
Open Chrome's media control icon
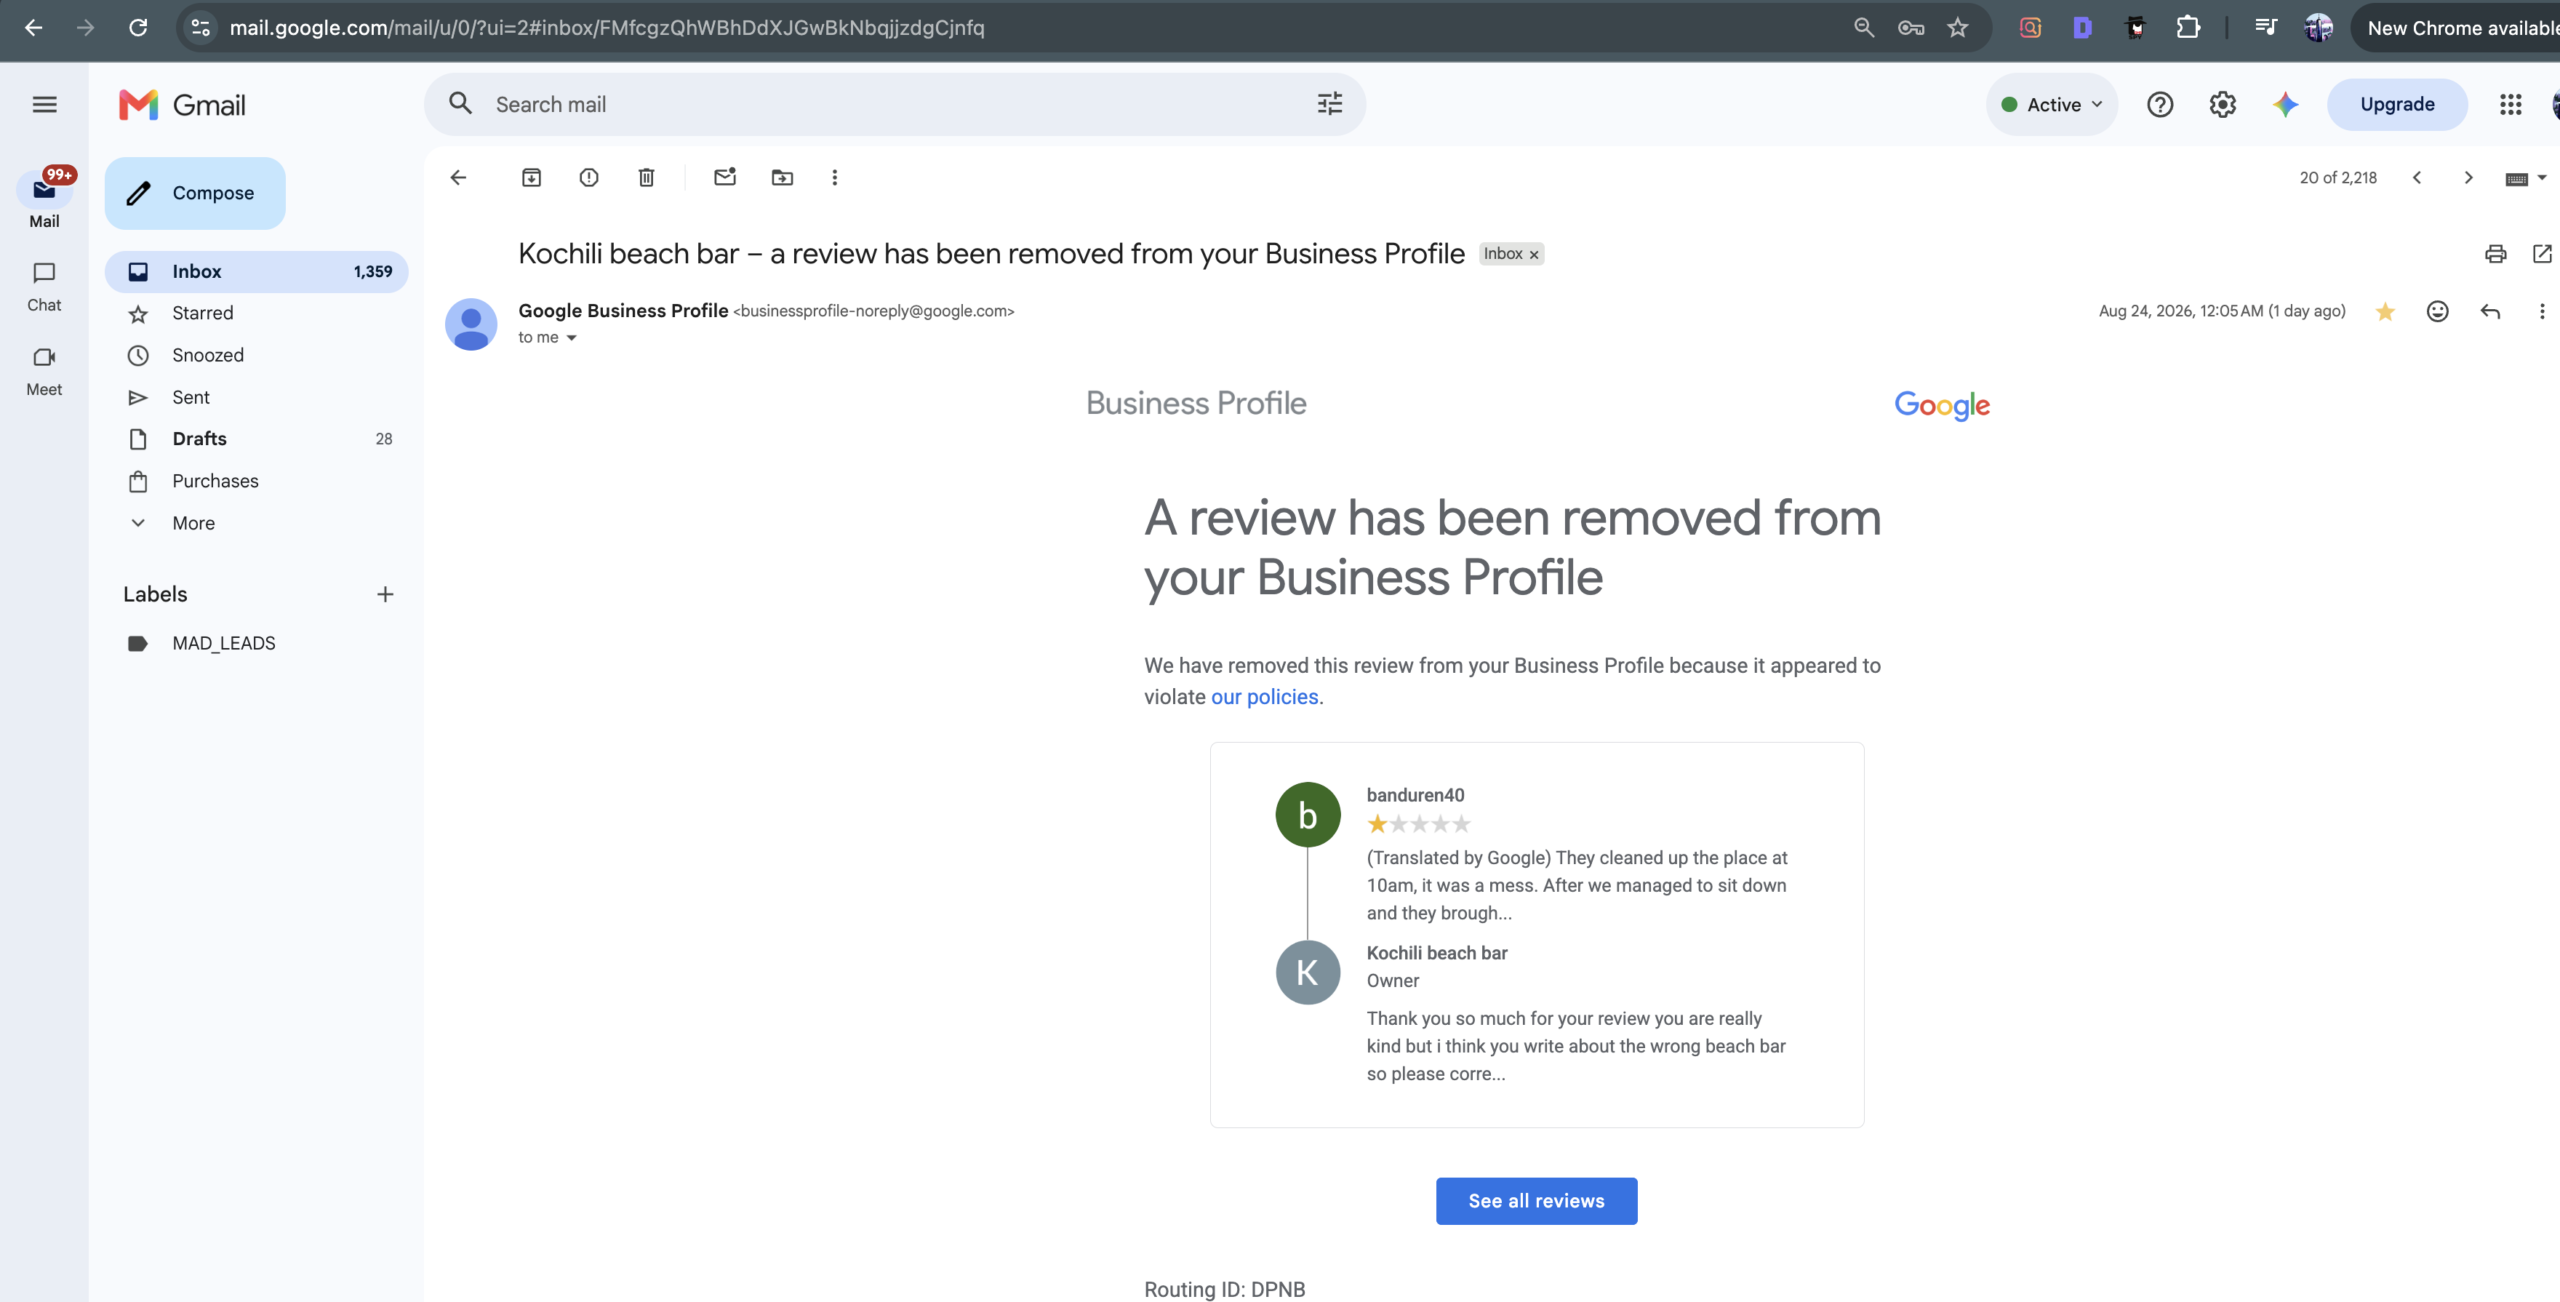2266,28
